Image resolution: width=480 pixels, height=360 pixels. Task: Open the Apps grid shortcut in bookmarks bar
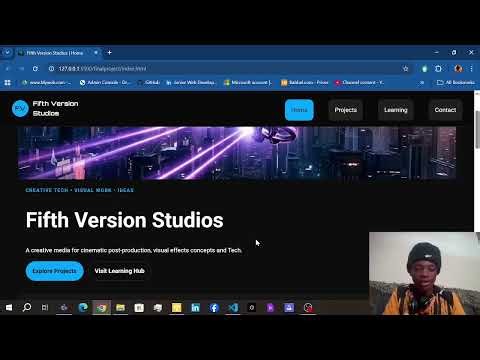click(7, 82)
